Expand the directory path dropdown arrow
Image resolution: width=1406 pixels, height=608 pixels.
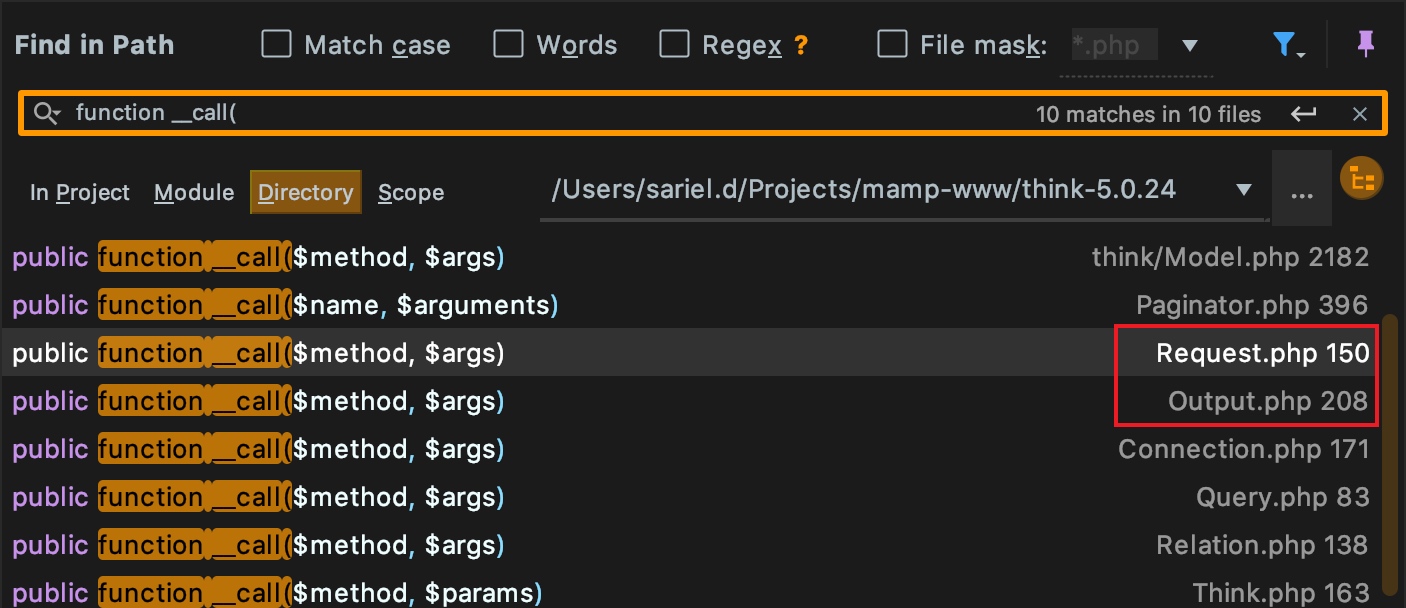point(1244,190)
